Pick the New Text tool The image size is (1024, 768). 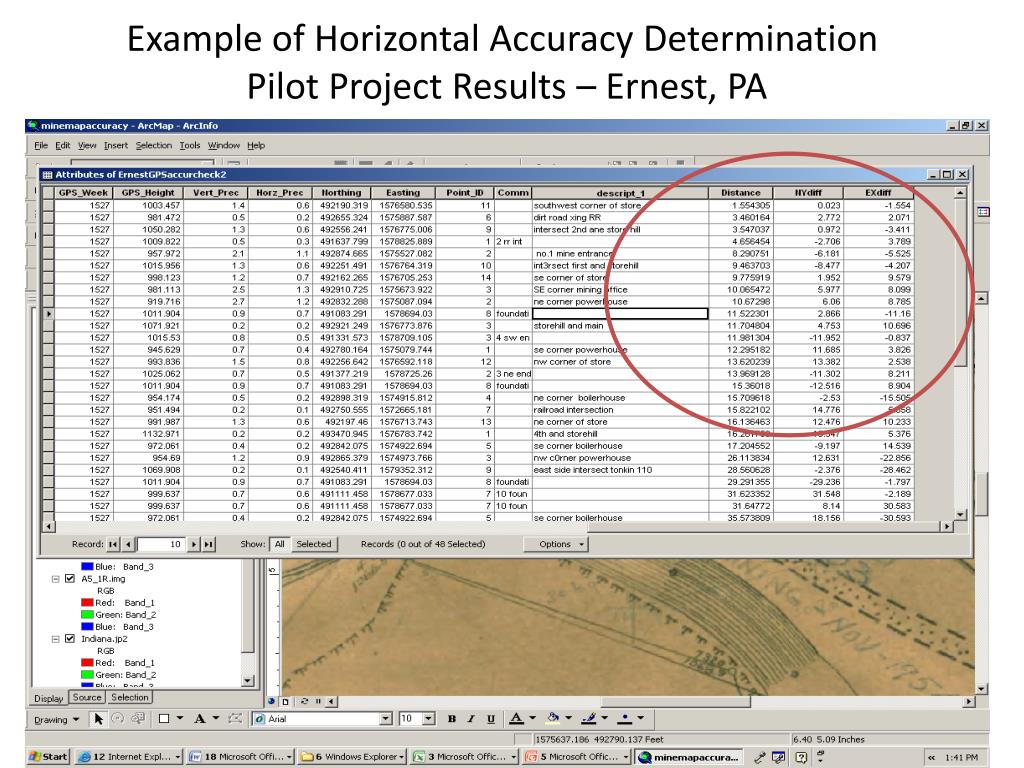pos(200,719)
